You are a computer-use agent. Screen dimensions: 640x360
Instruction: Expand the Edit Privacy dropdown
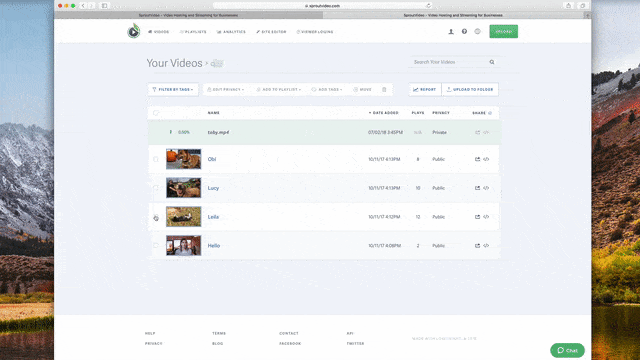click(226, 89)
